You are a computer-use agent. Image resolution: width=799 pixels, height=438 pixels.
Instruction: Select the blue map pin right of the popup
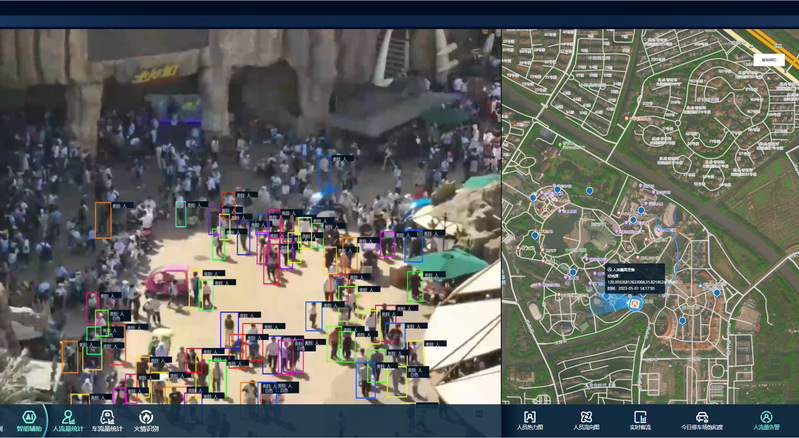(716, 292)
